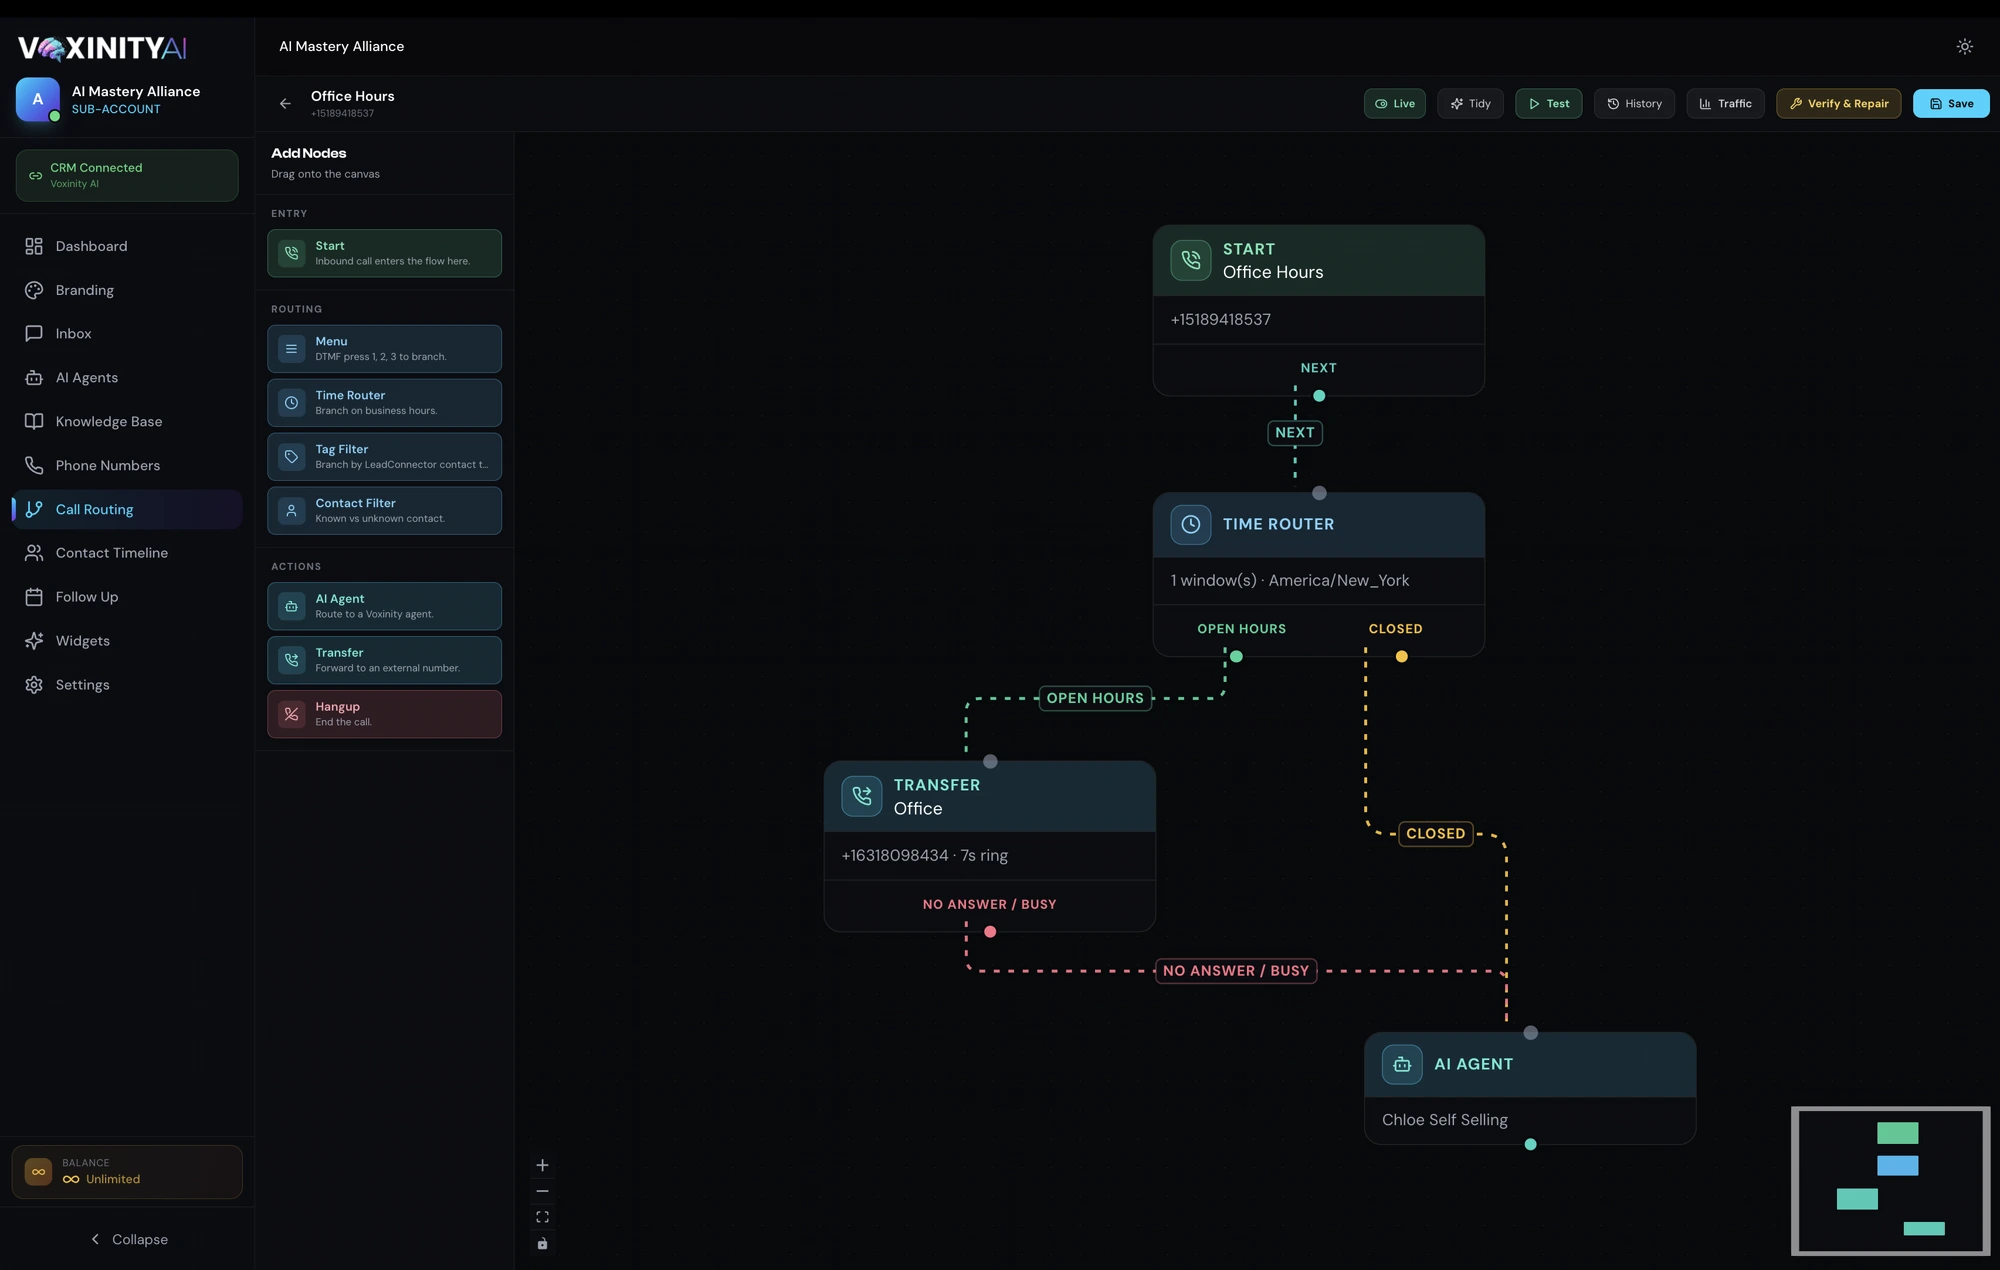
Task: Click the CLOSED output handle
Action: [1401, 656]
